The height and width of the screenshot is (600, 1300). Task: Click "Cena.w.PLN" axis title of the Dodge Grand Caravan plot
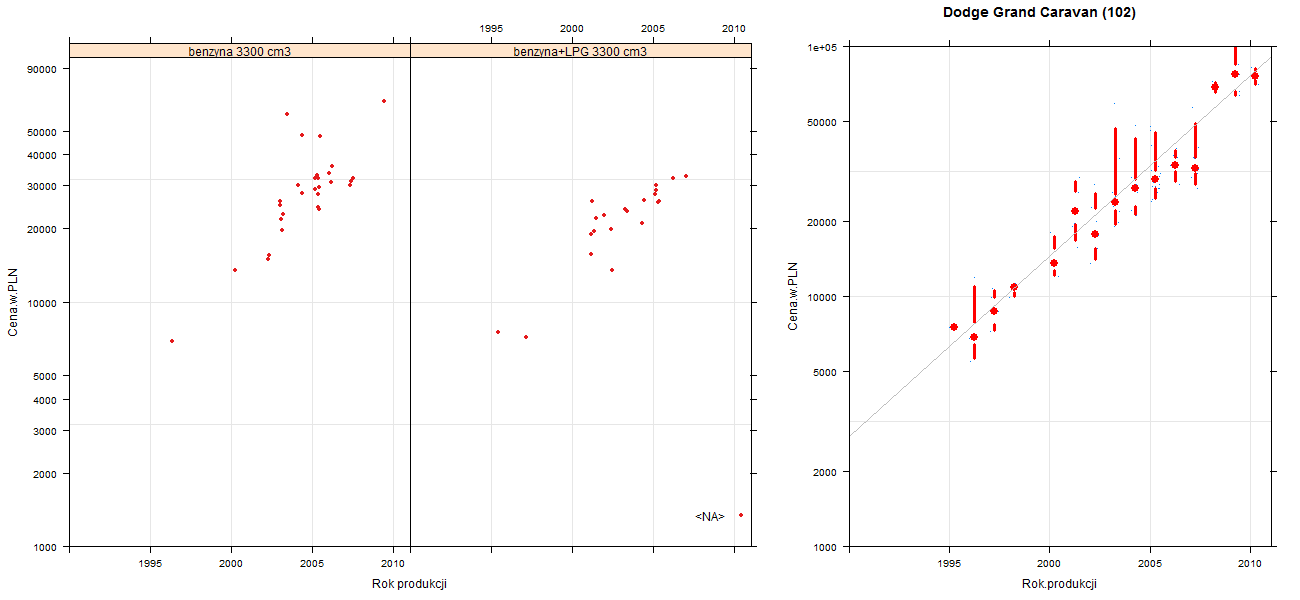coord(793,296)
